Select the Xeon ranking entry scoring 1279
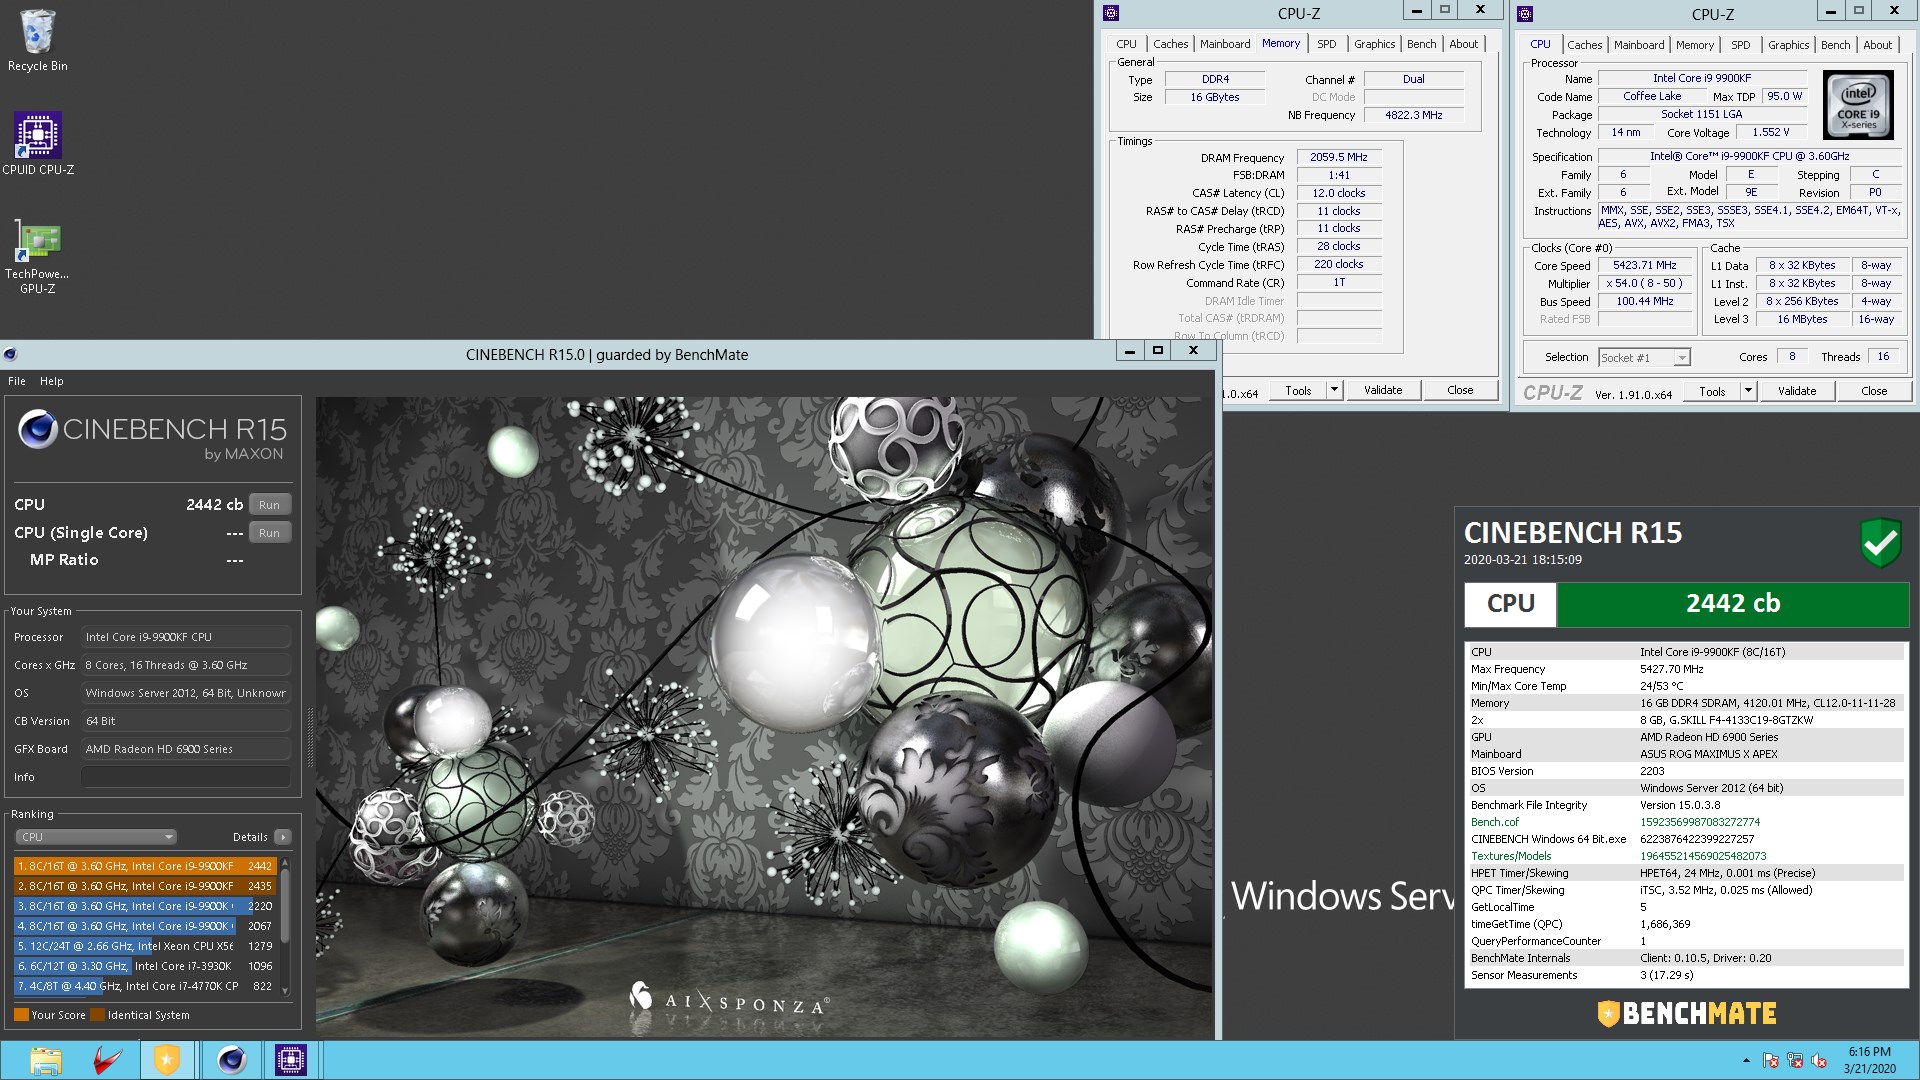 (144, 946)
